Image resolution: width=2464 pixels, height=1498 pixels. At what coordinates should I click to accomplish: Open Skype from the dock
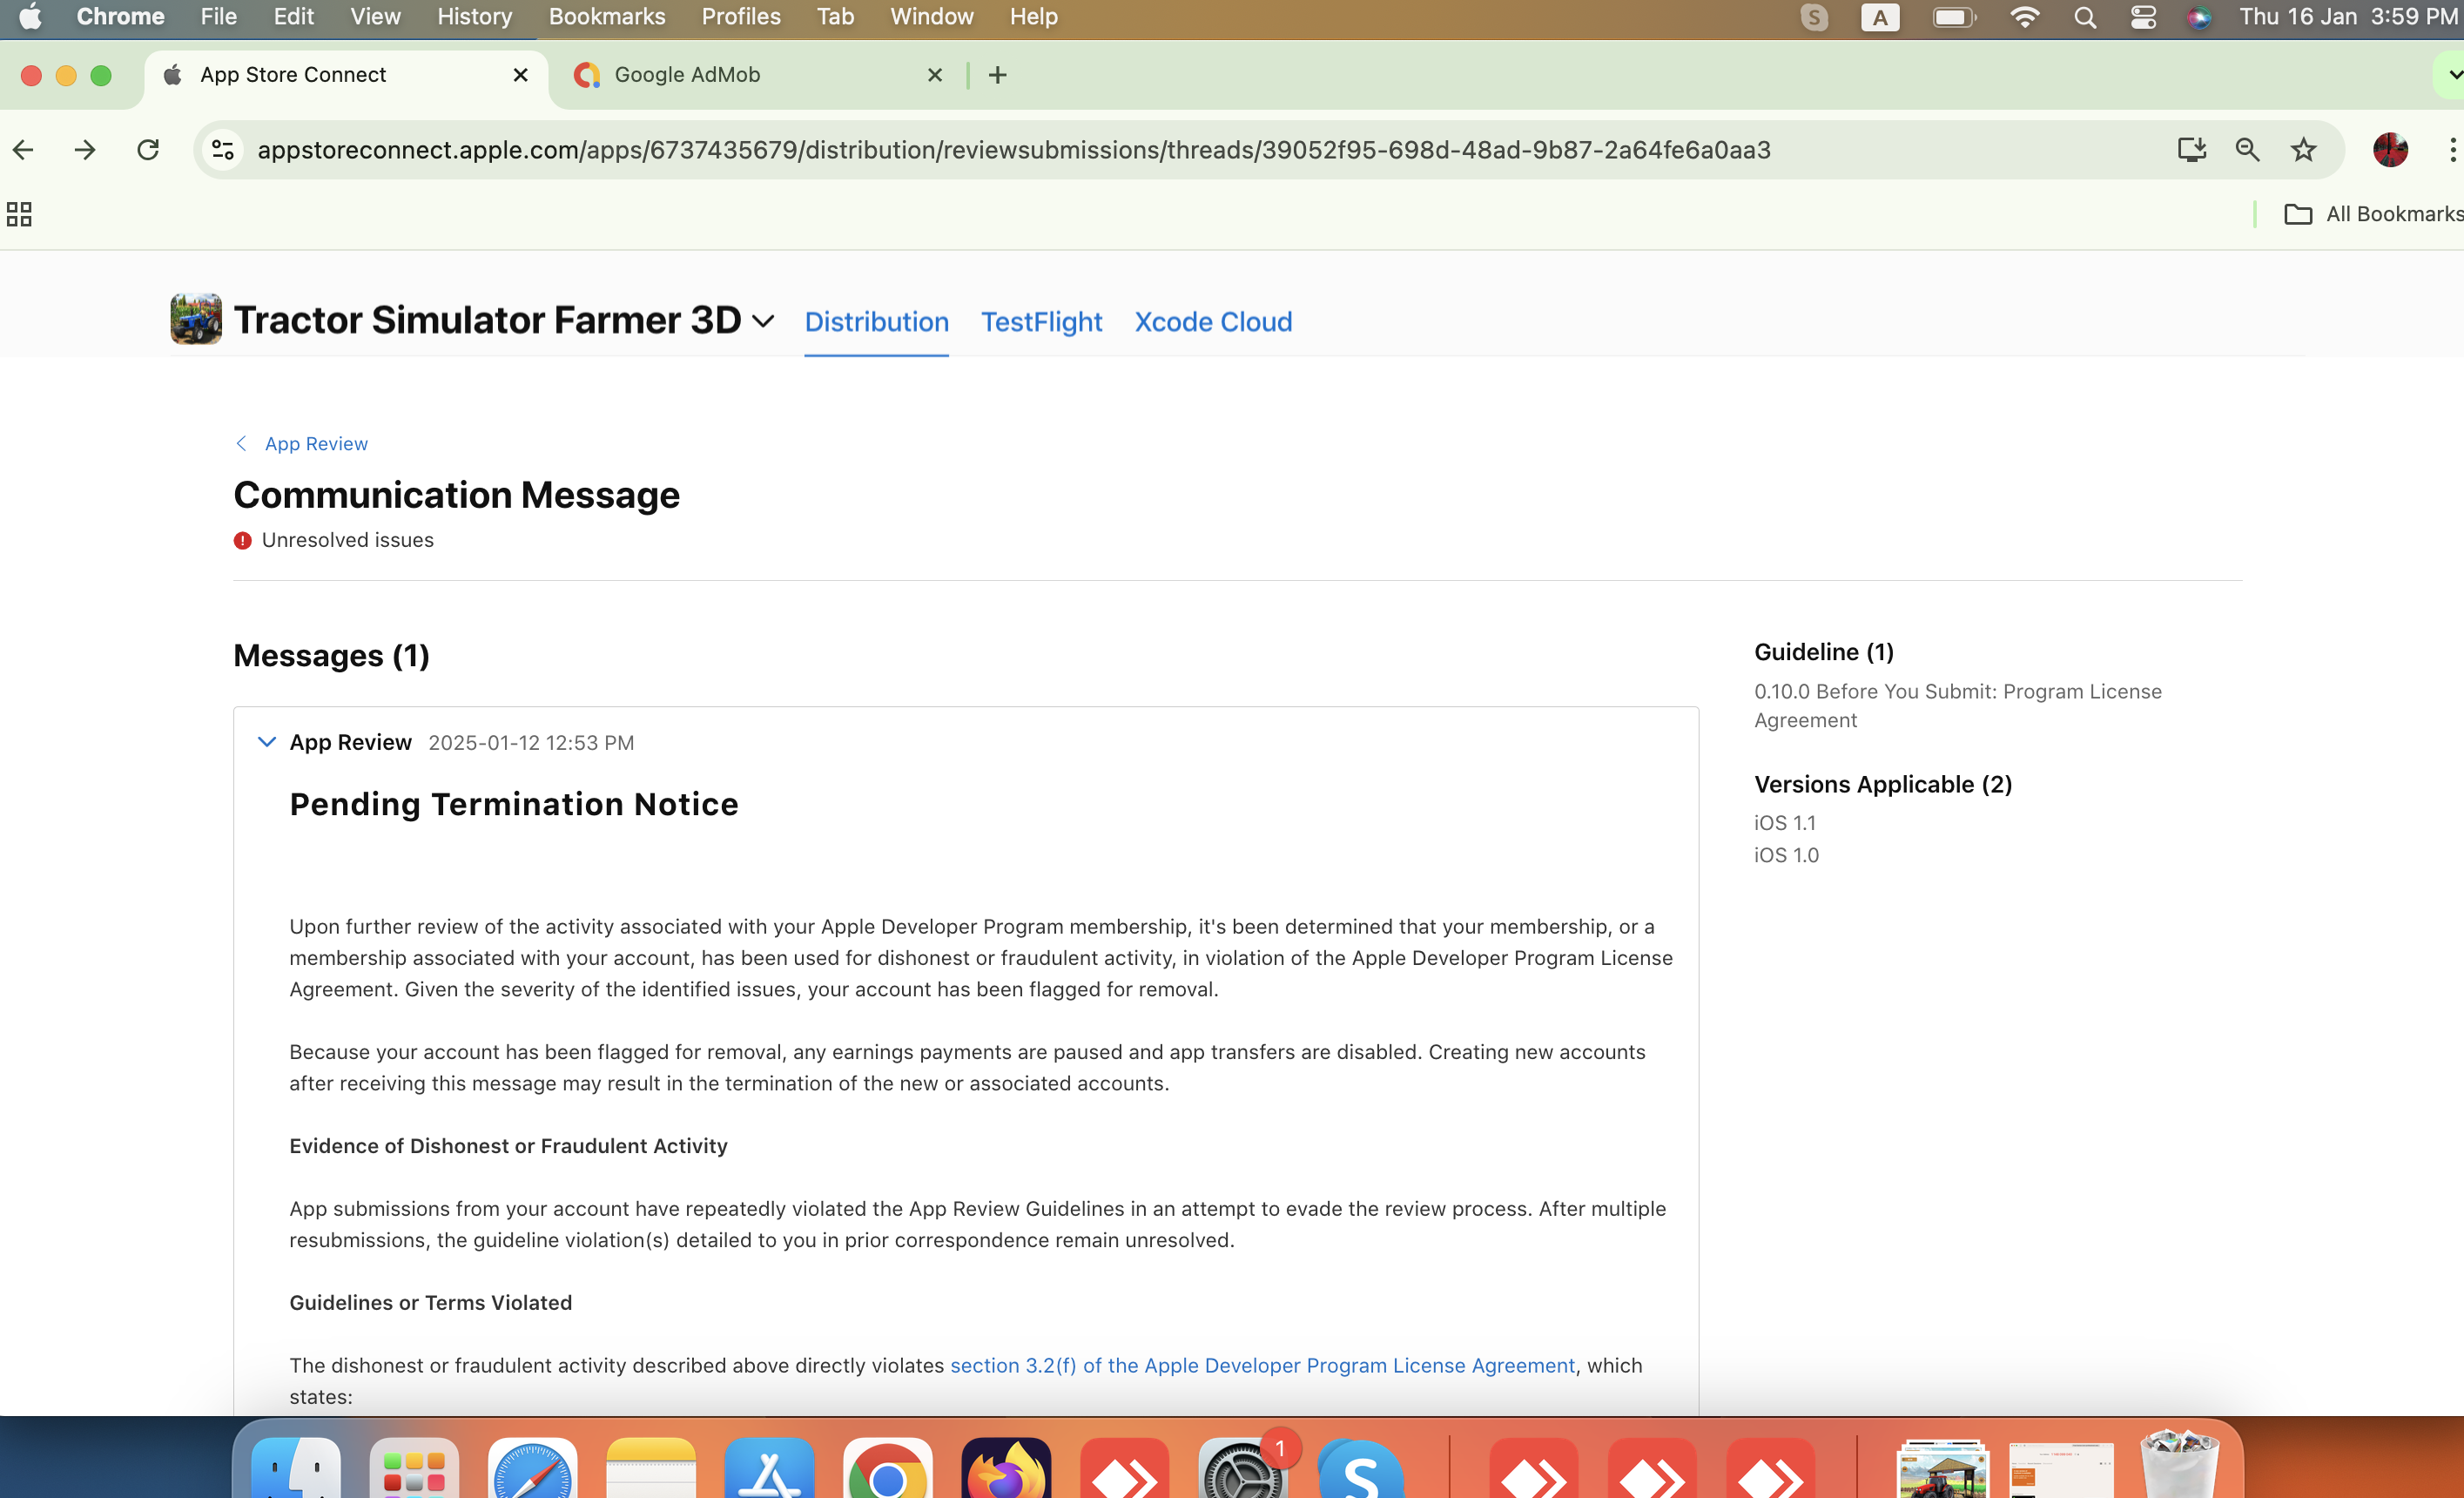click(x=1360, y=1468)
